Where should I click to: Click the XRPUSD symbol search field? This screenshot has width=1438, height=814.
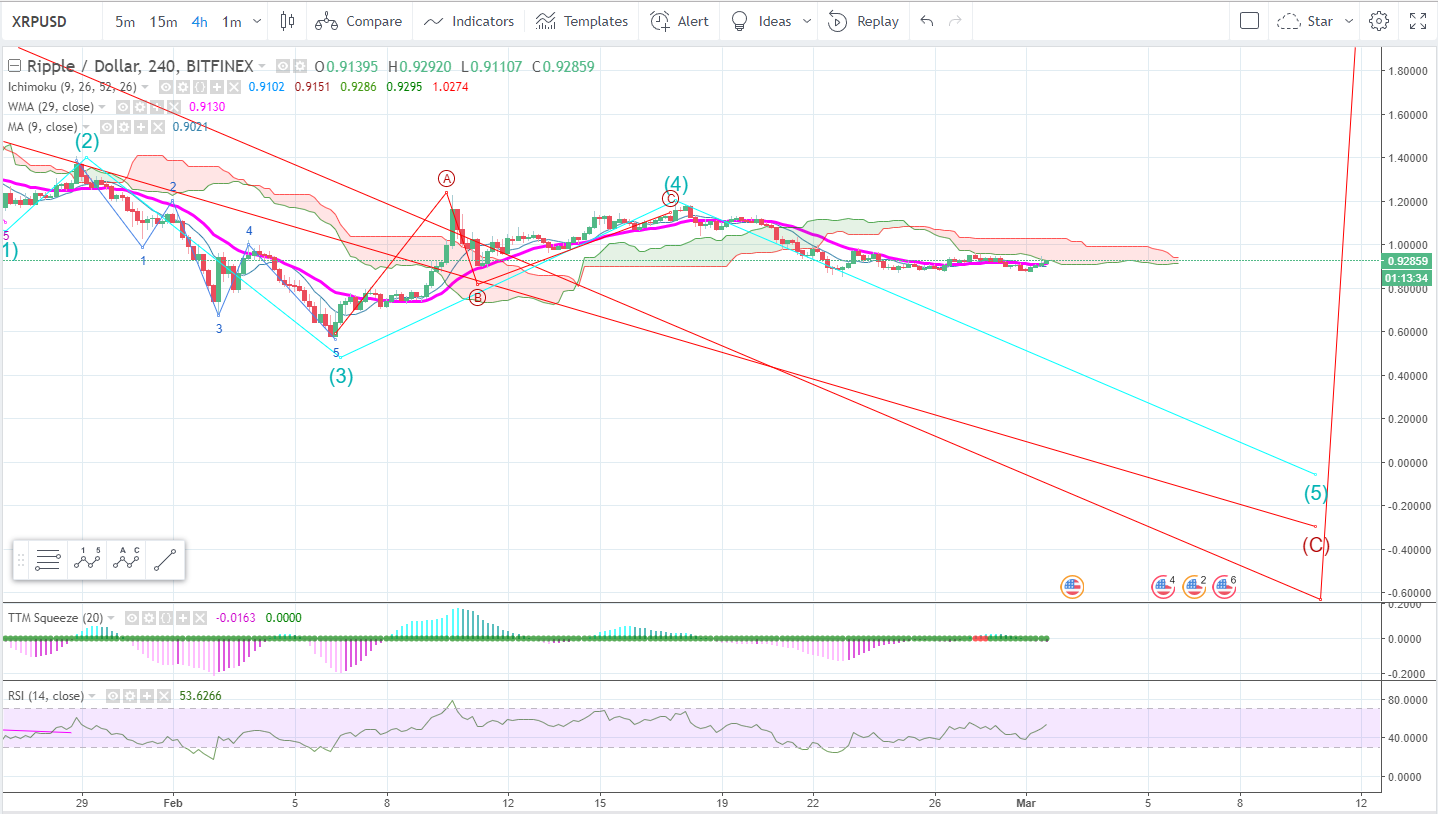point(50,21)
